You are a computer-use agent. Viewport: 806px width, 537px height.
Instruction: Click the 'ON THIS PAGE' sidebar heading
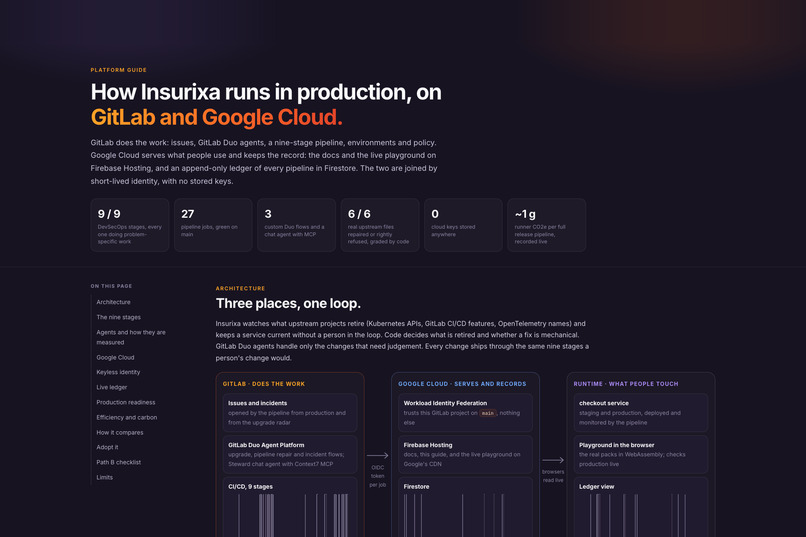(112, 286)
